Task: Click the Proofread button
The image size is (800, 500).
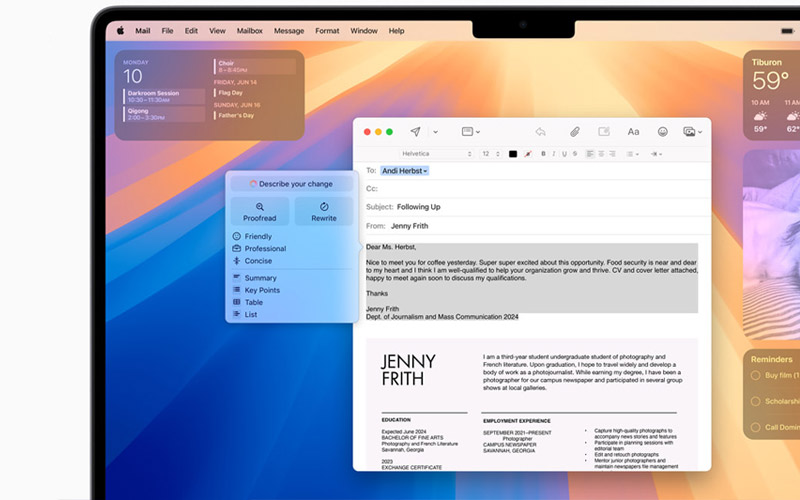Action: pyautogui.click(x=260, y=211)
